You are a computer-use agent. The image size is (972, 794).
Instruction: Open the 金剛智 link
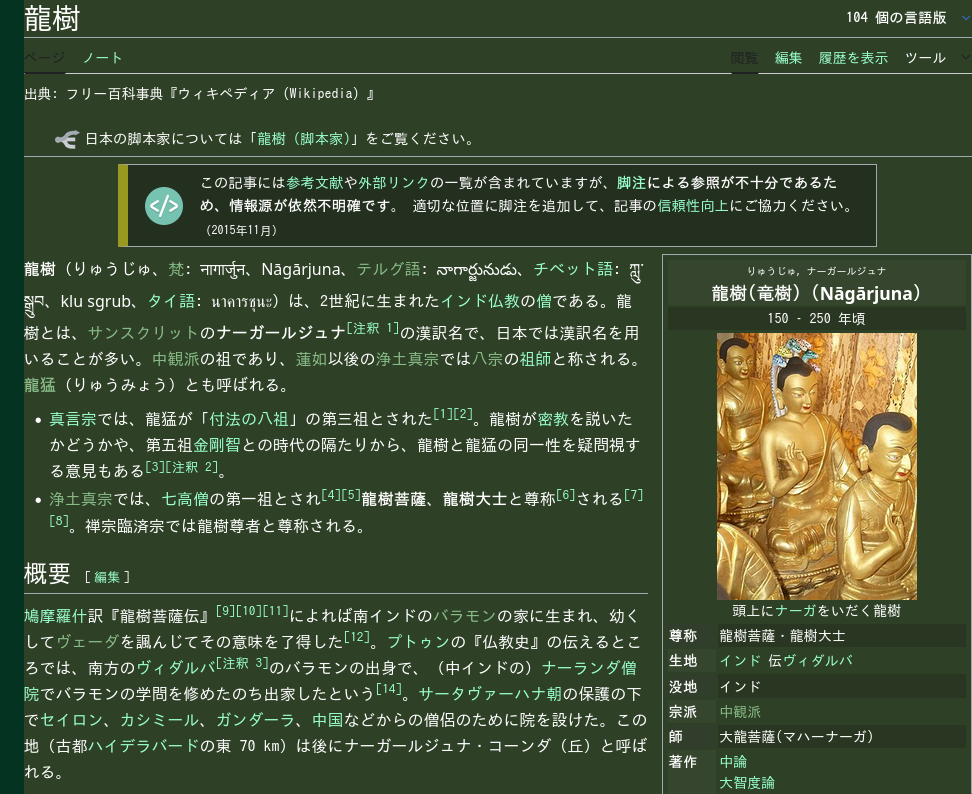click(216, 445)
